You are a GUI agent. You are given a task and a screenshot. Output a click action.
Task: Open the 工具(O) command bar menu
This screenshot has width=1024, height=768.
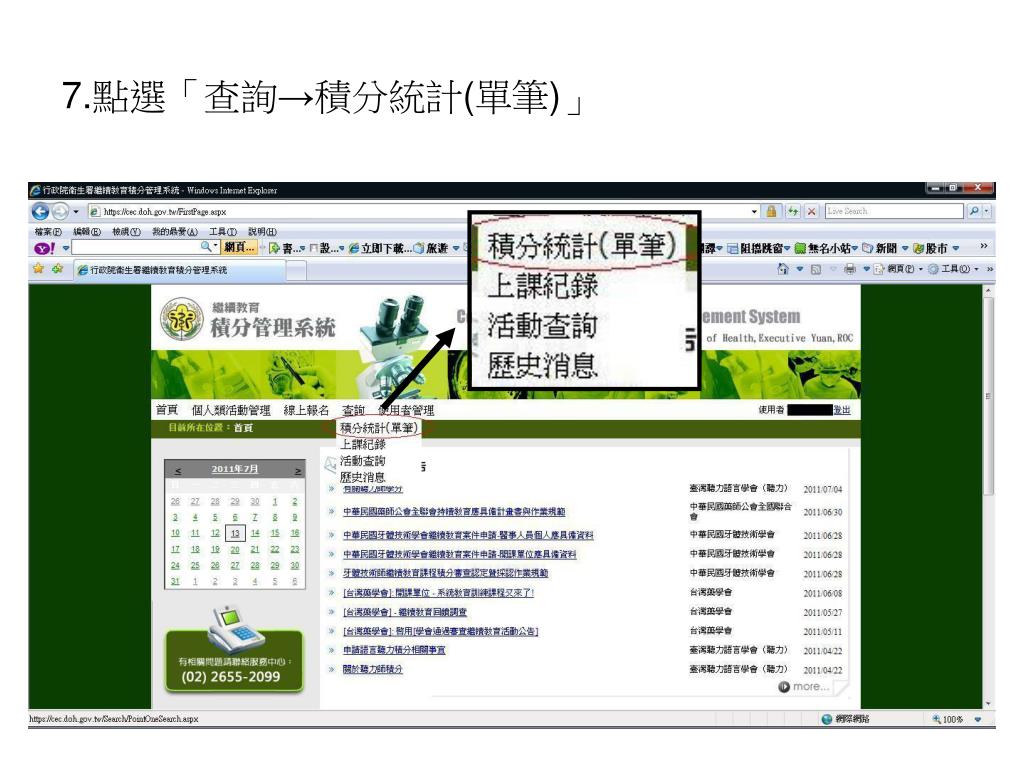[953, 268]
